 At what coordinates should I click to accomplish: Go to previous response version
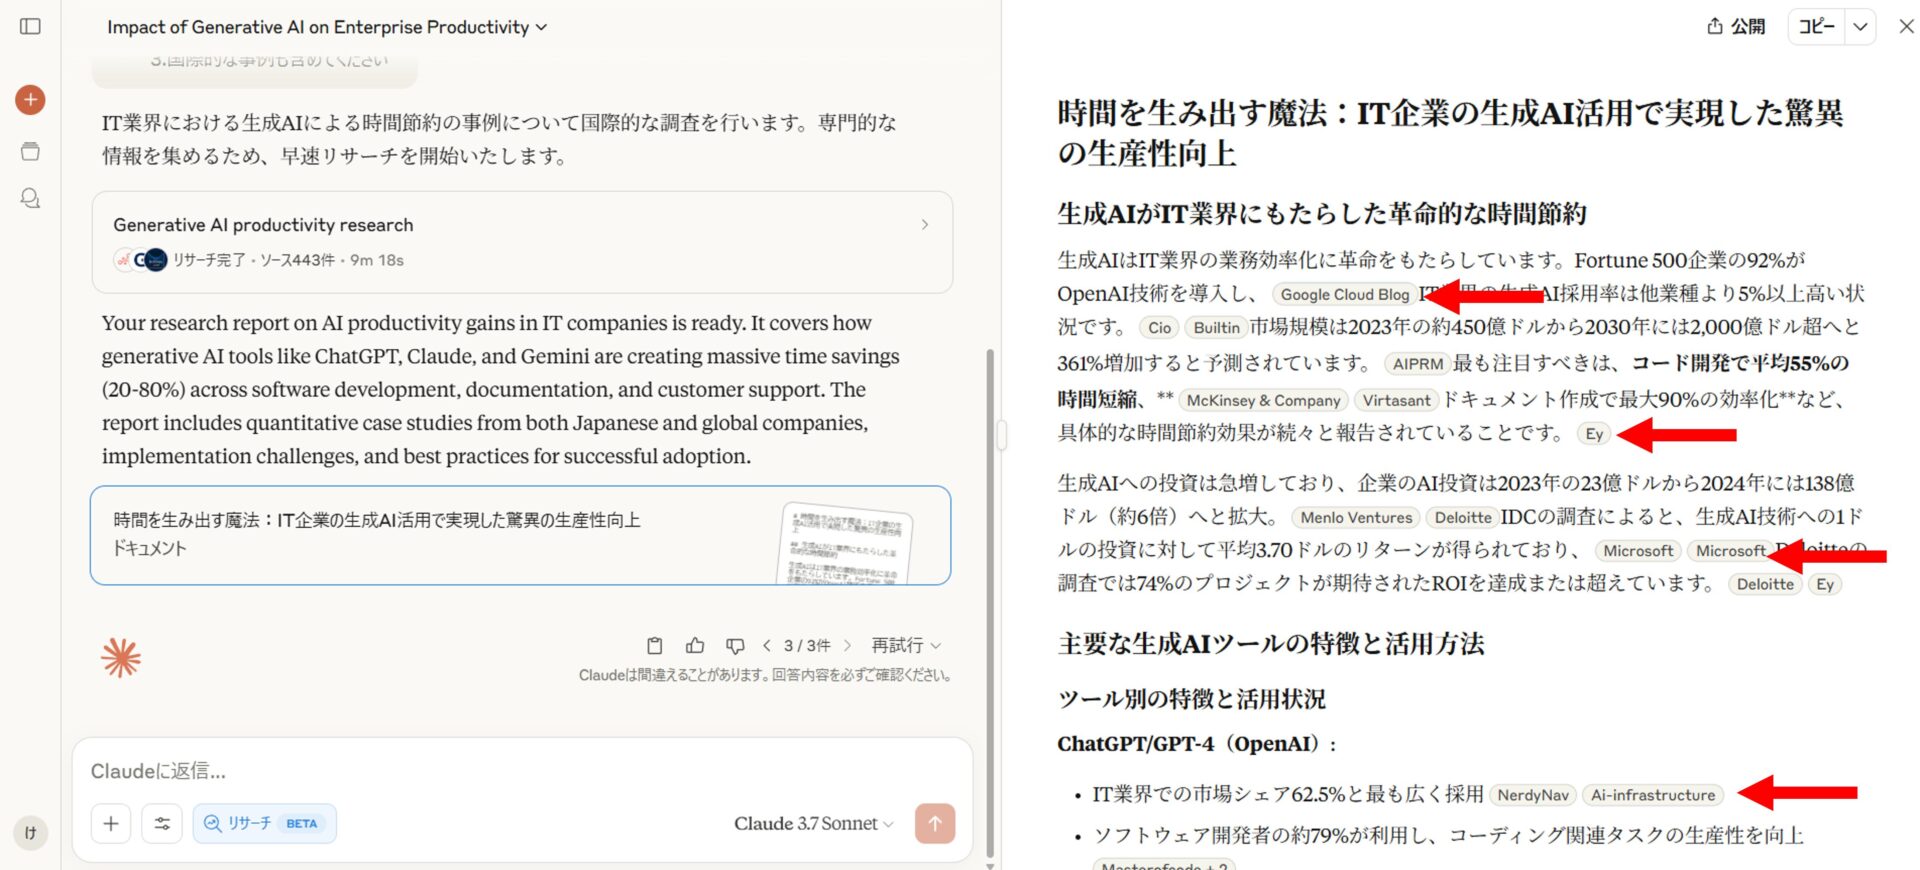click(x=767, y=646)
